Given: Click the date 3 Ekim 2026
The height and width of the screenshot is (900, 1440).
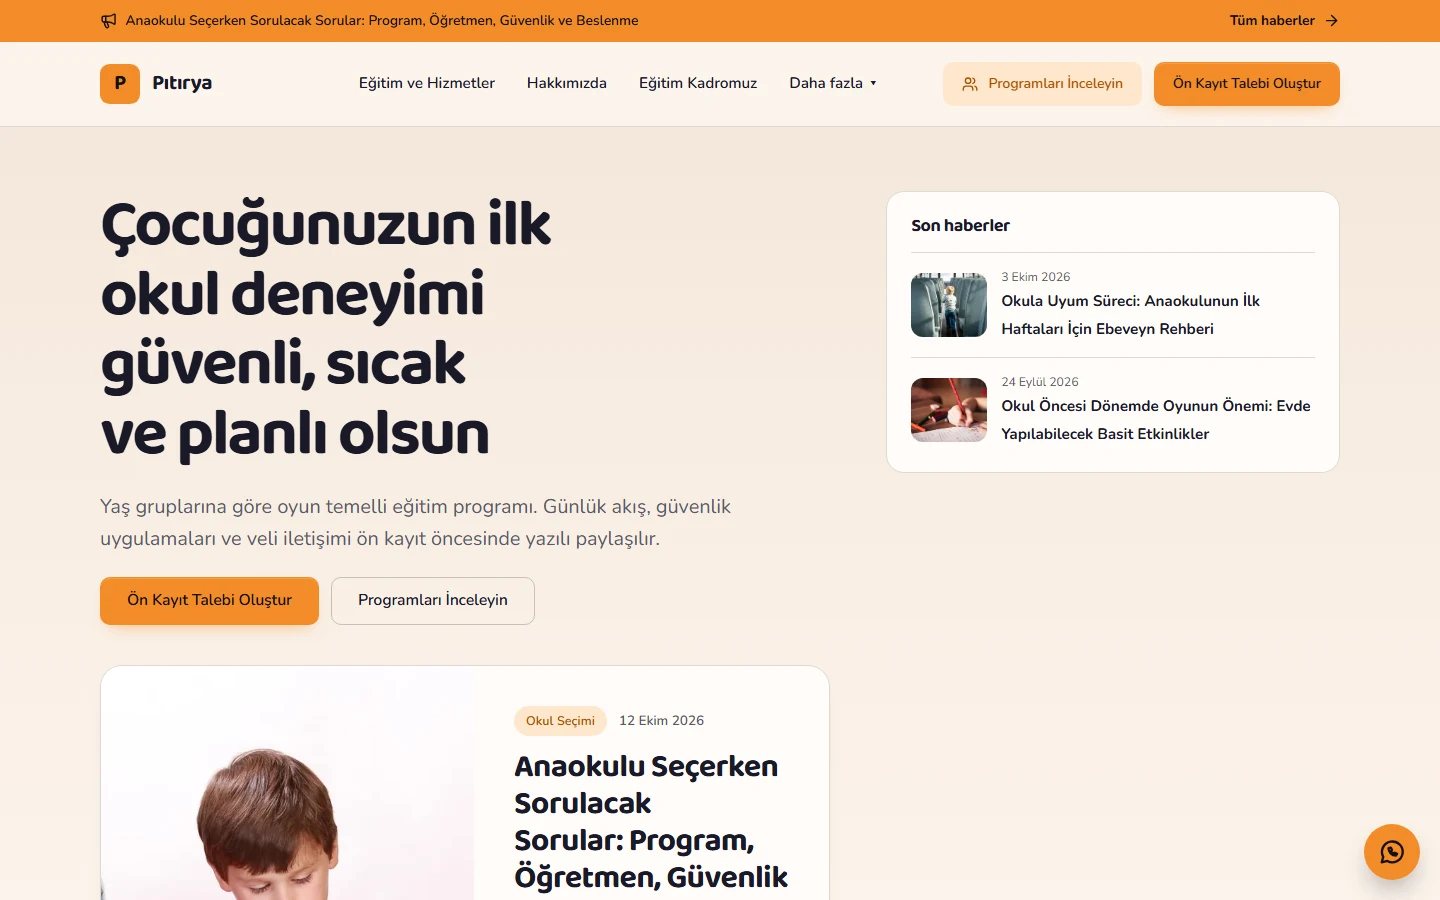Looking at the screenshot, I should 1036,277.
